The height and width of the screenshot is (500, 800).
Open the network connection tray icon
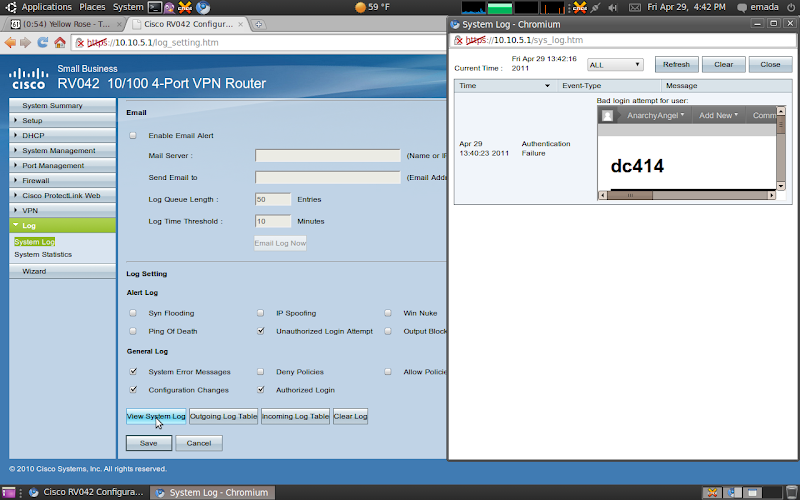point(595,7)
